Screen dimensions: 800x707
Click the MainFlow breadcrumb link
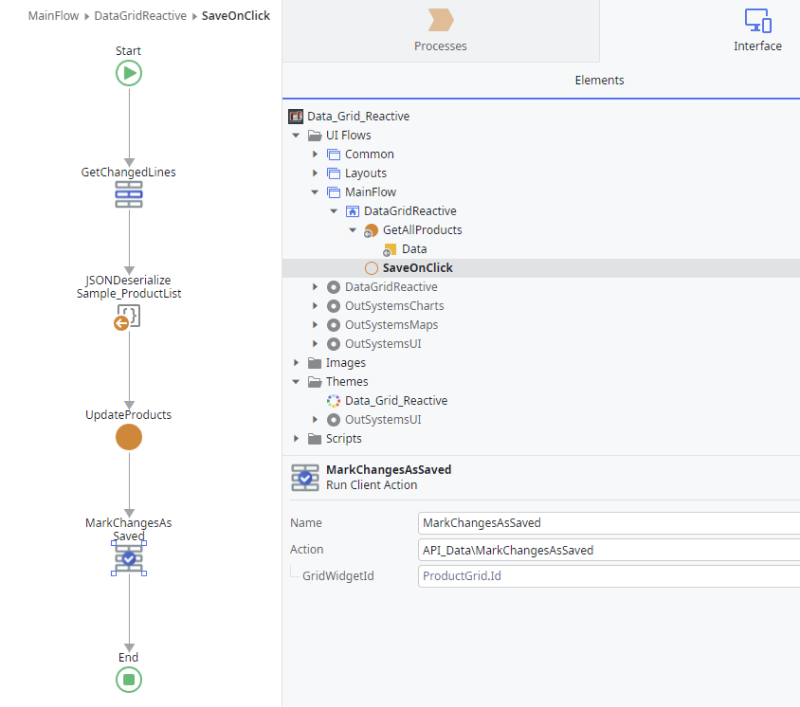point(53,15)
